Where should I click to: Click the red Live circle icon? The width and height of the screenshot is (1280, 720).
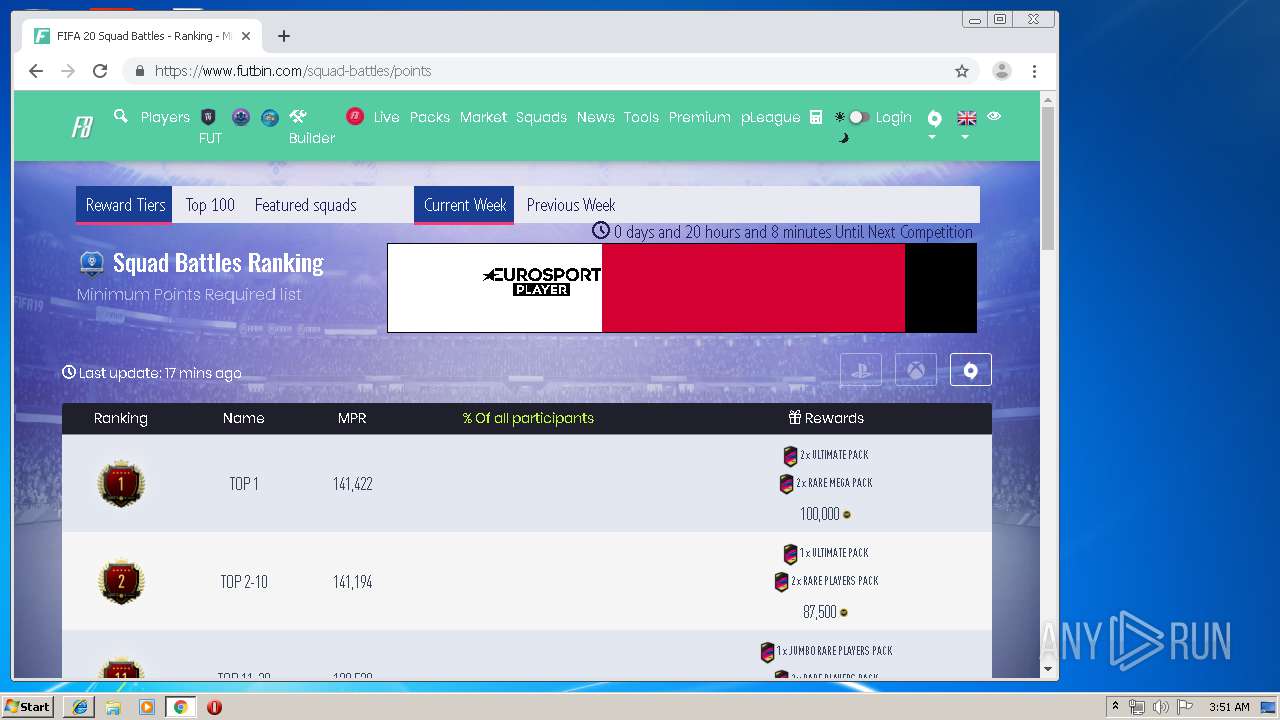pyautogui.click(x=355, y=116)
